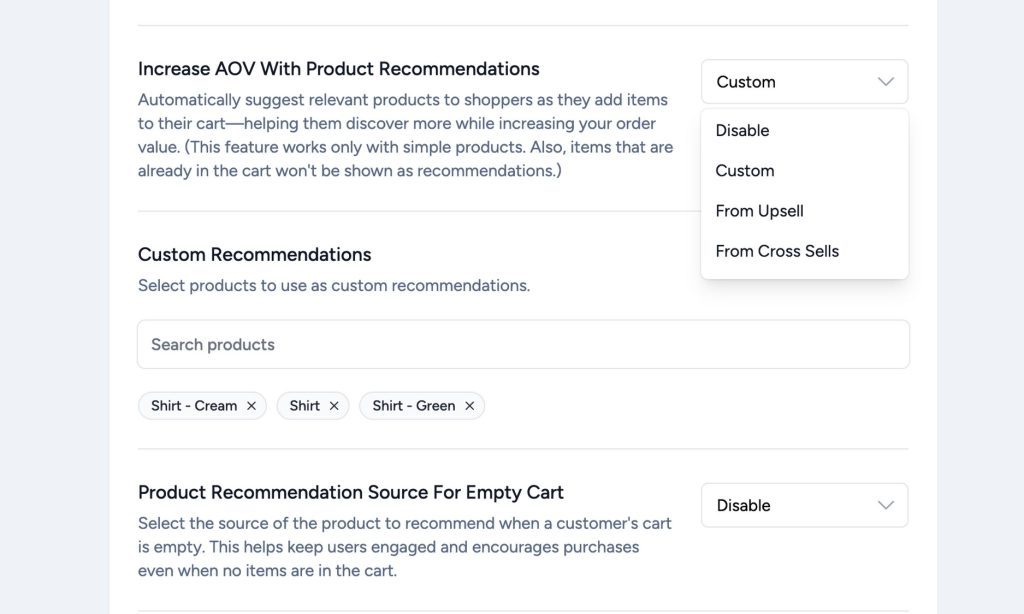Click the 'Select products to use' description text

click(x=333, y=286)
